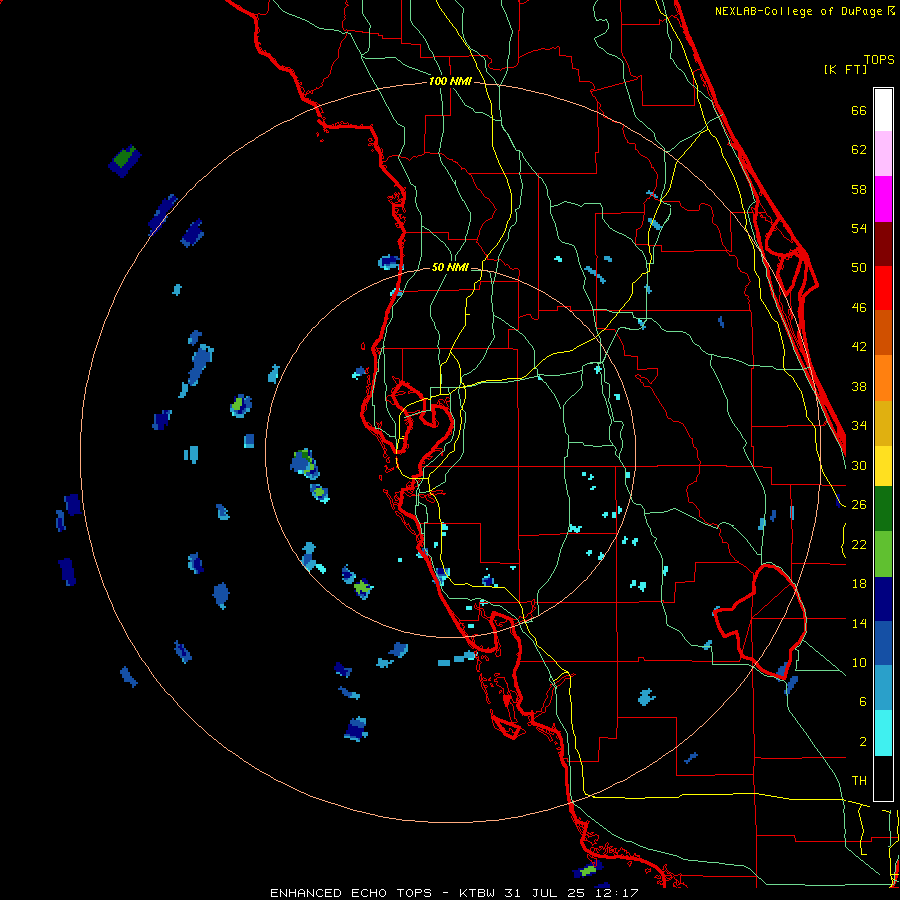Click the 26 value on the legend
Image resolution: width=900 pixels, height=900 pixels.
[859, 505]
